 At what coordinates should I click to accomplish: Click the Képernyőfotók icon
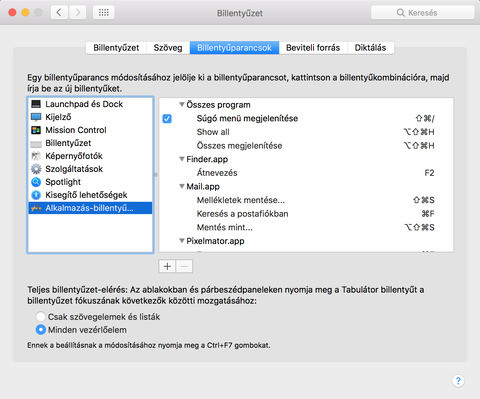(36, 156)
